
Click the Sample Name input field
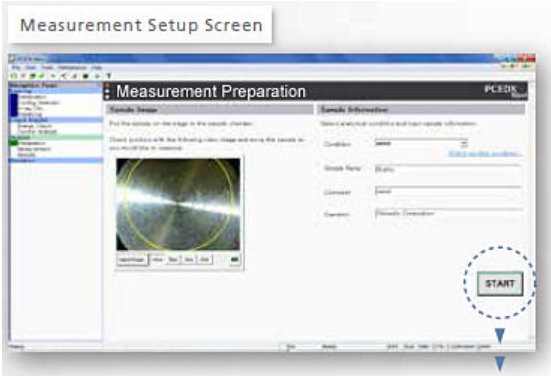[x=448, y=169]
